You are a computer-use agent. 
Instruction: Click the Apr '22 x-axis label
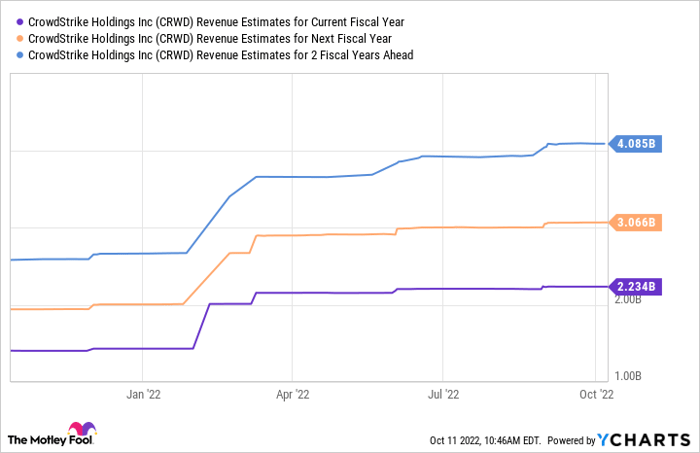291,394
